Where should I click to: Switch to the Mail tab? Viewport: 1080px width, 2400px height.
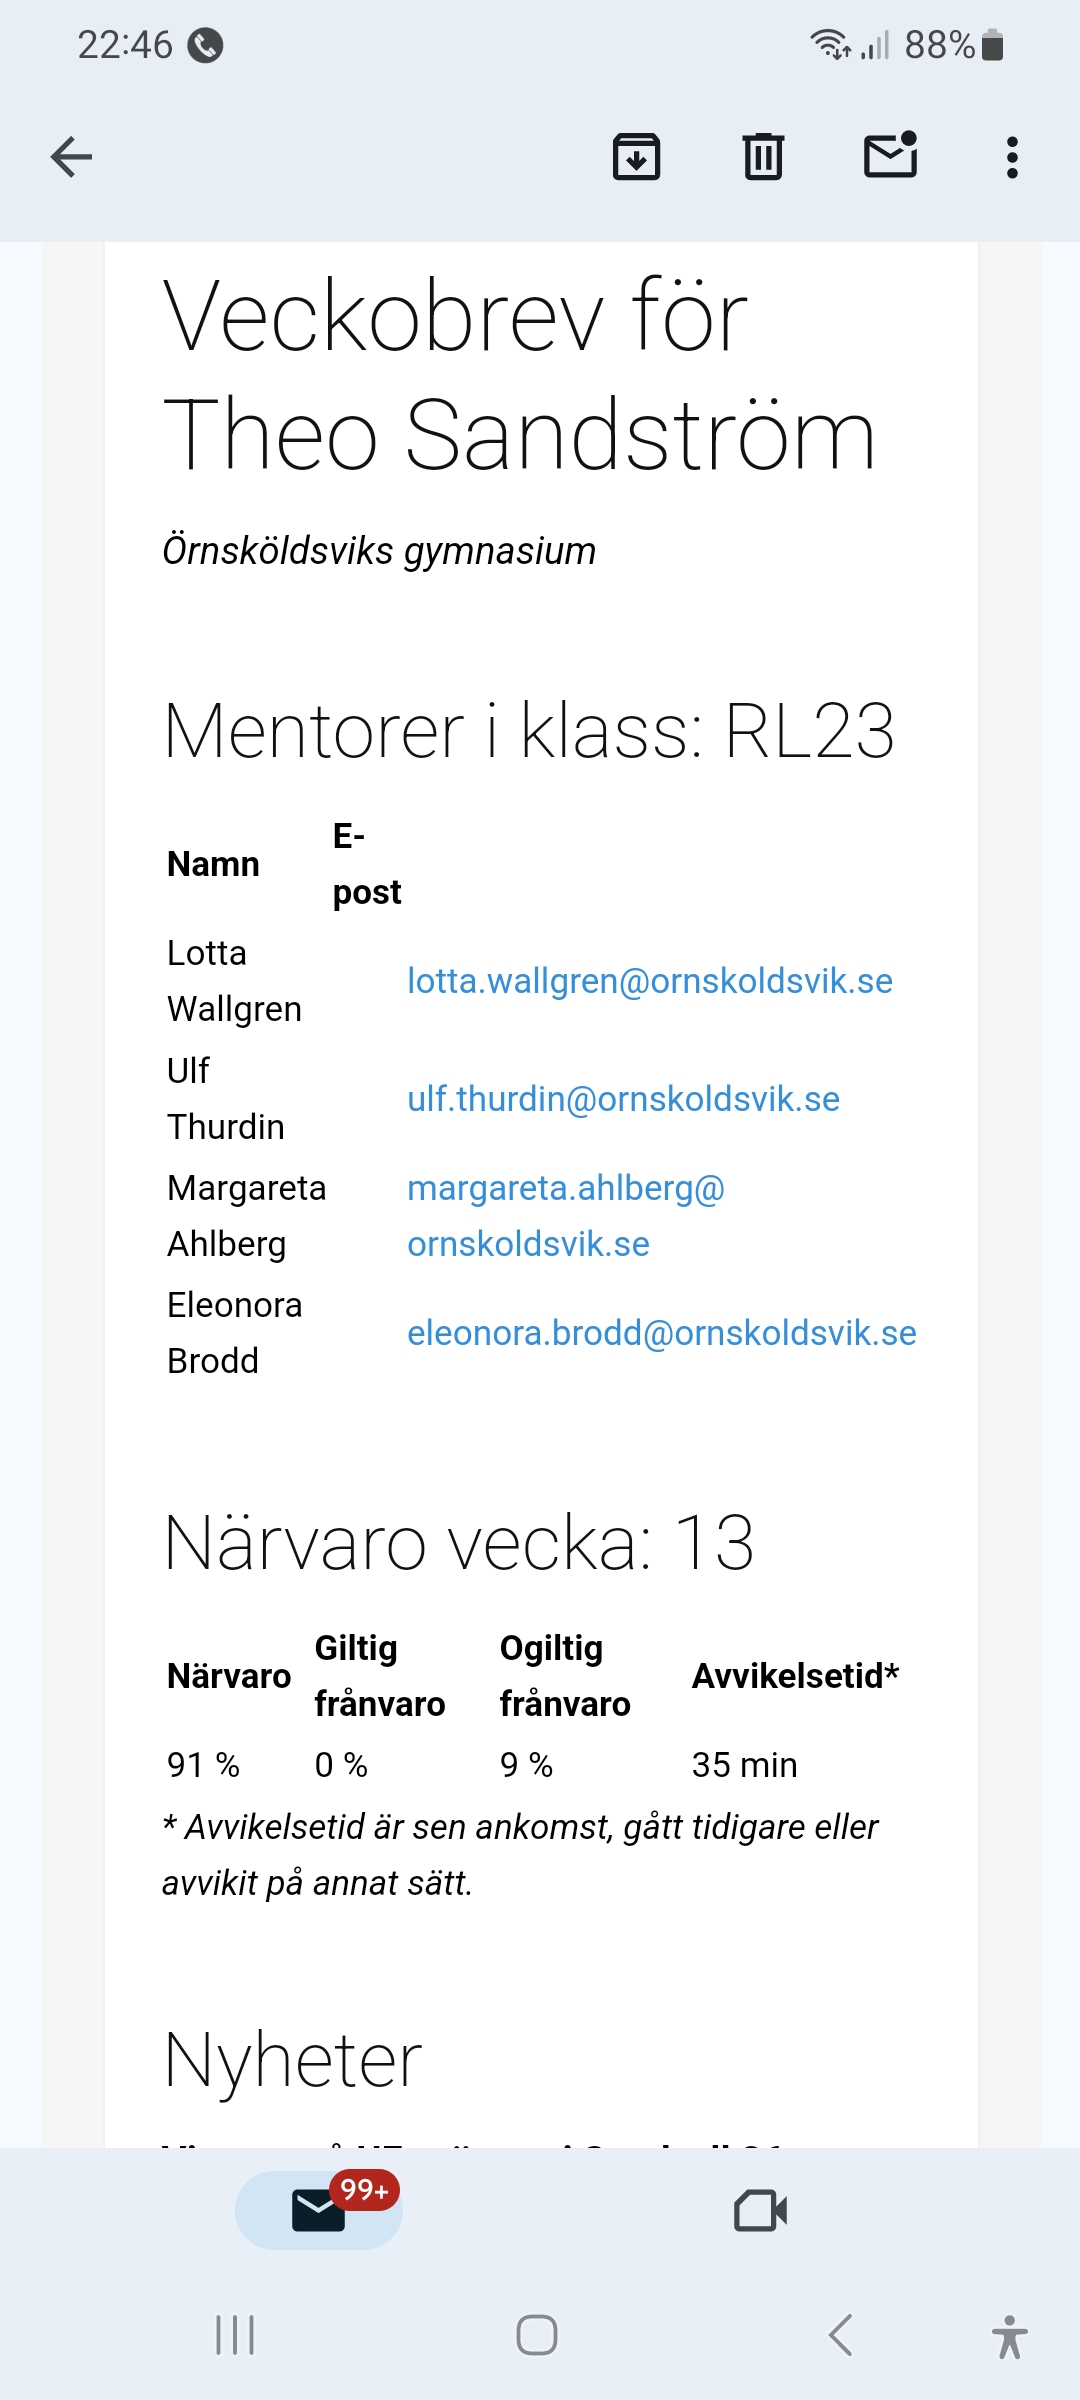318,2211
